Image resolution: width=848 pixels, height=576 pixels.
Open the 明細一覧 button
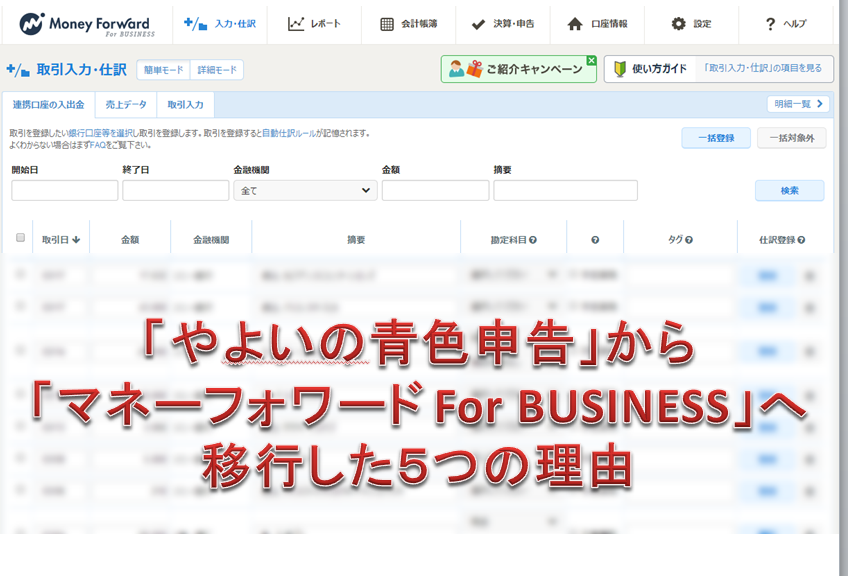tap(798, 104)
